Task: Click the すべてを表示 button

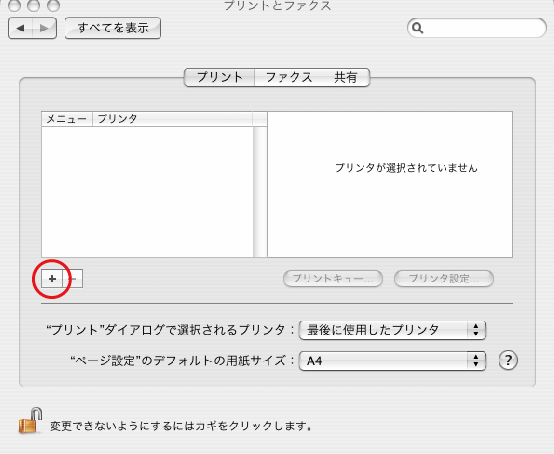Action: pos(113,28)
